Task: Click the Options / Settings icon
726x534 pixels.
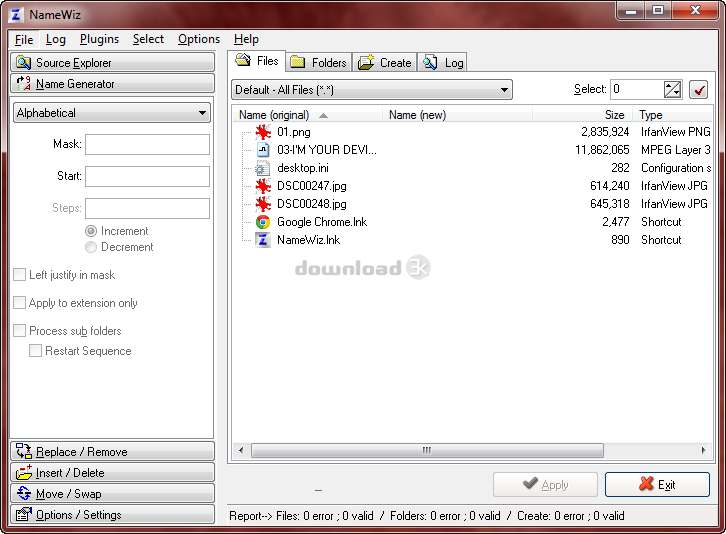Action: coord(24,515)
